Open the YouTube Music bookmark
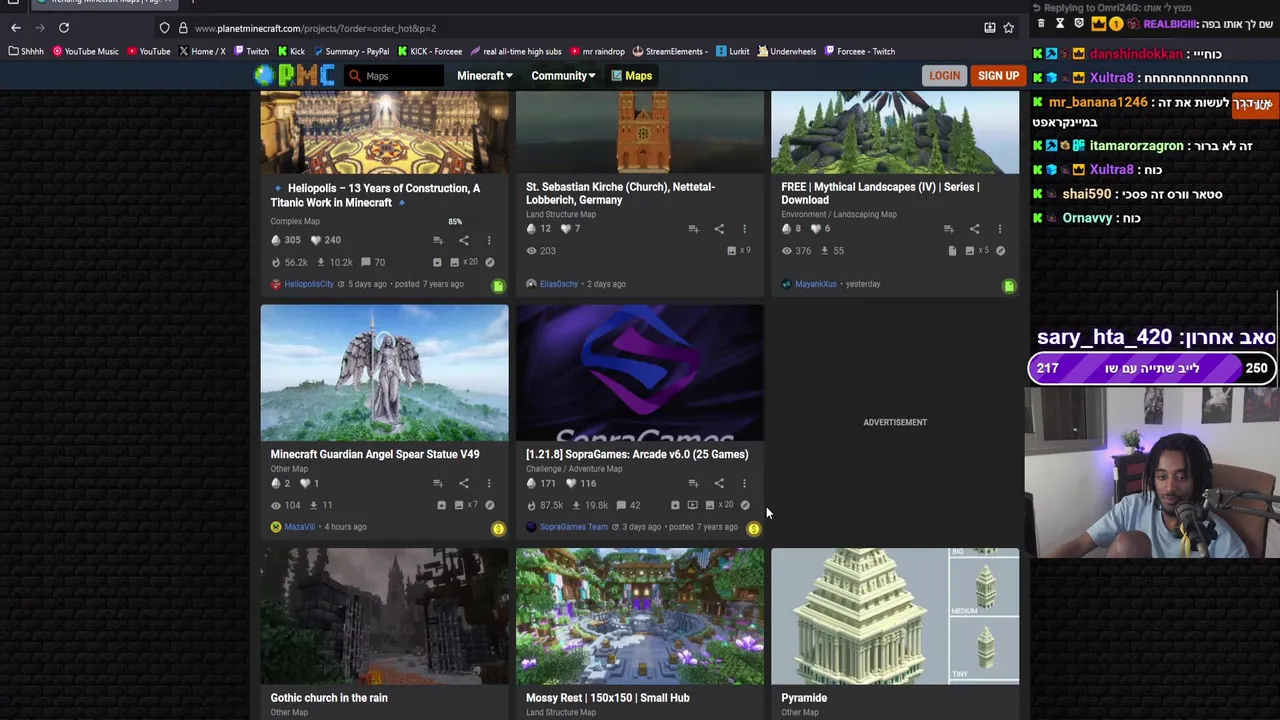 86,51
